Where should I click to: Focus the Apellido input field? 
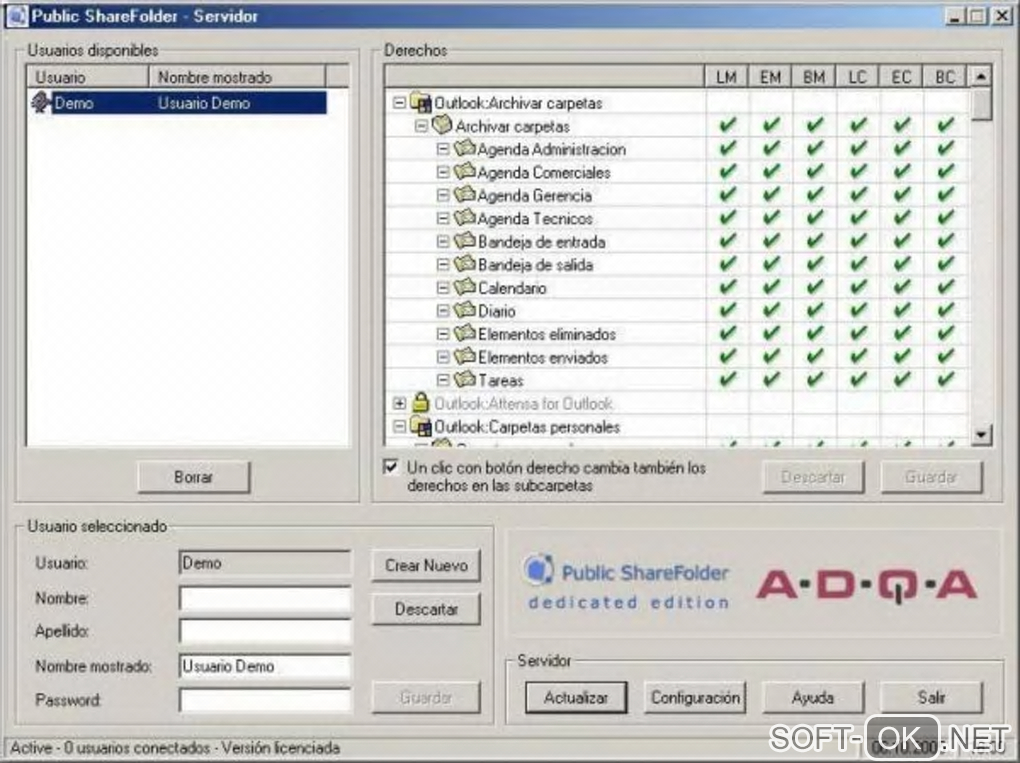coord(265,631)
